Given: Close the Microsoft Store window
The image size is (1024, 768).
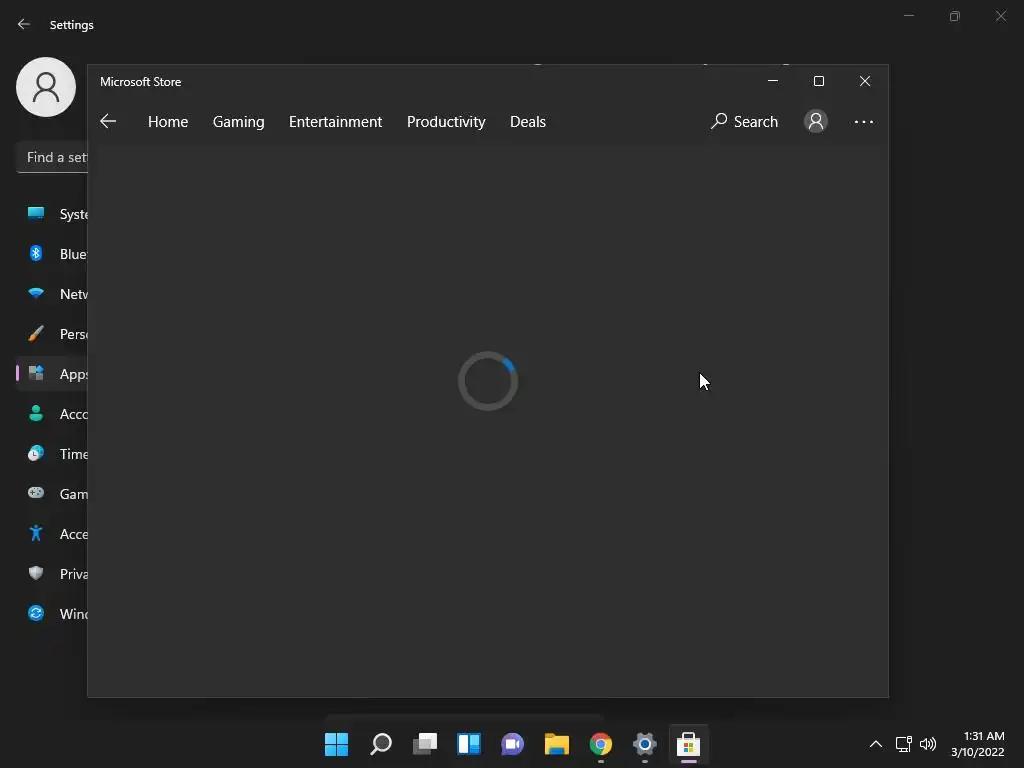Looking at the screenshot, I should click(865, 81).
